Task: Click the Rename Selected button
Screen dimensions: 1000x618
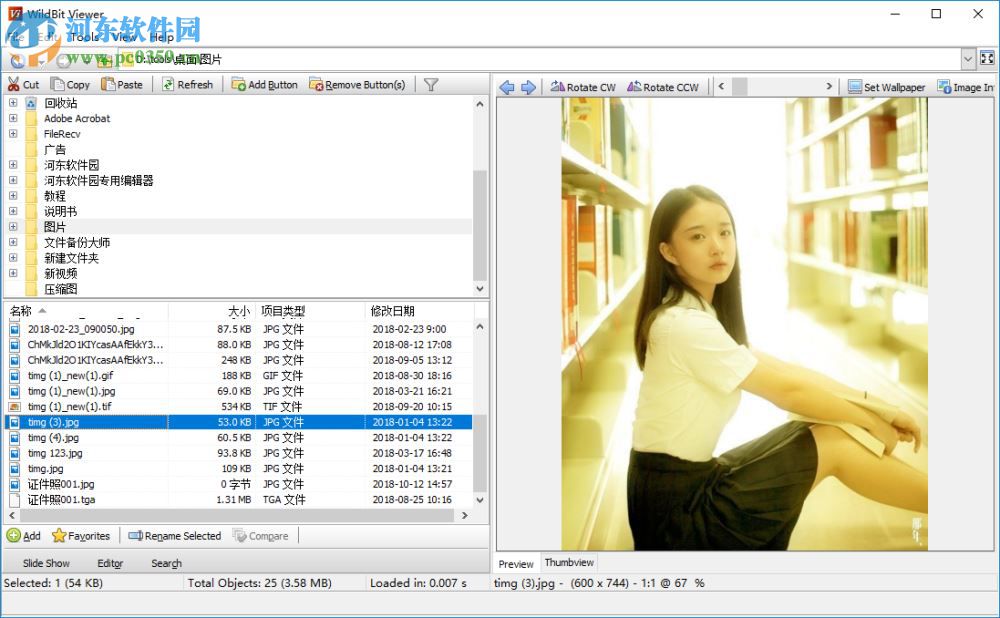Action: click(x=175, y=535)
